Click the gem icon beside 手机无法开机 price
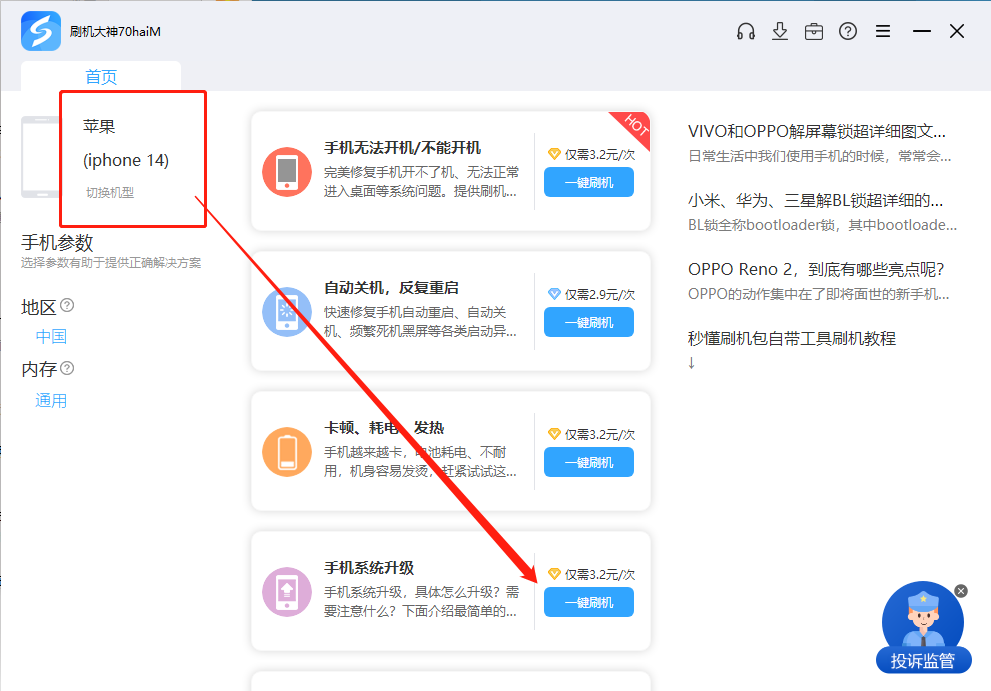The height and width of the screenshot is (691, 991). point(554,154)
